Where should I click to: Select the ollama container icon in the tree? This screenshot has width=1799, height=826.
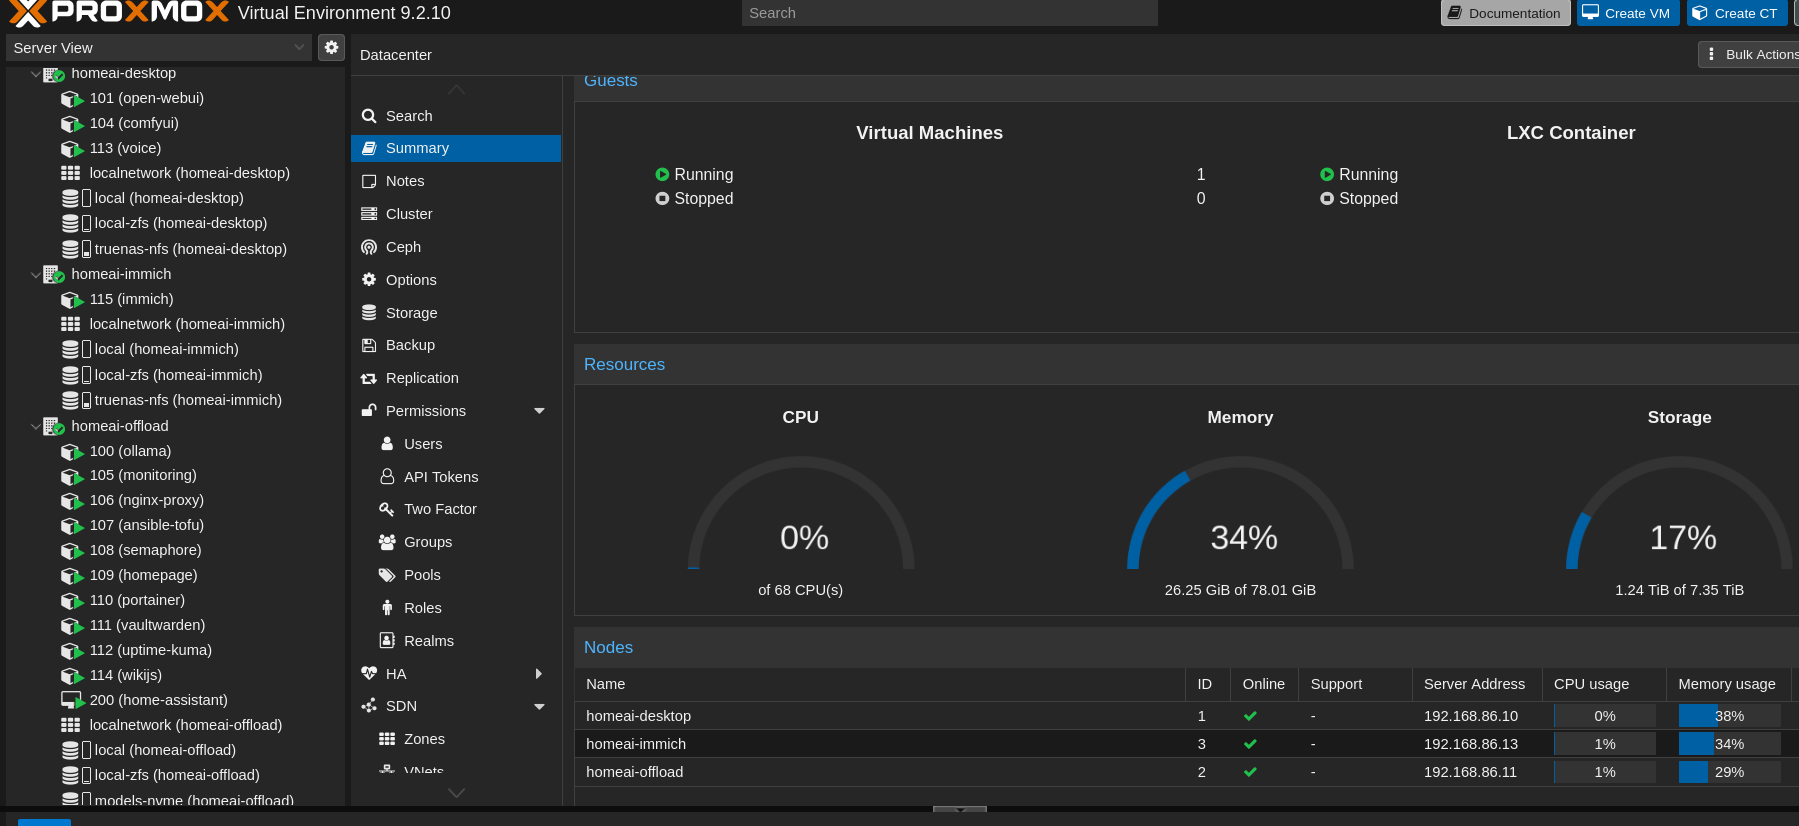click(x=72, y=451)
